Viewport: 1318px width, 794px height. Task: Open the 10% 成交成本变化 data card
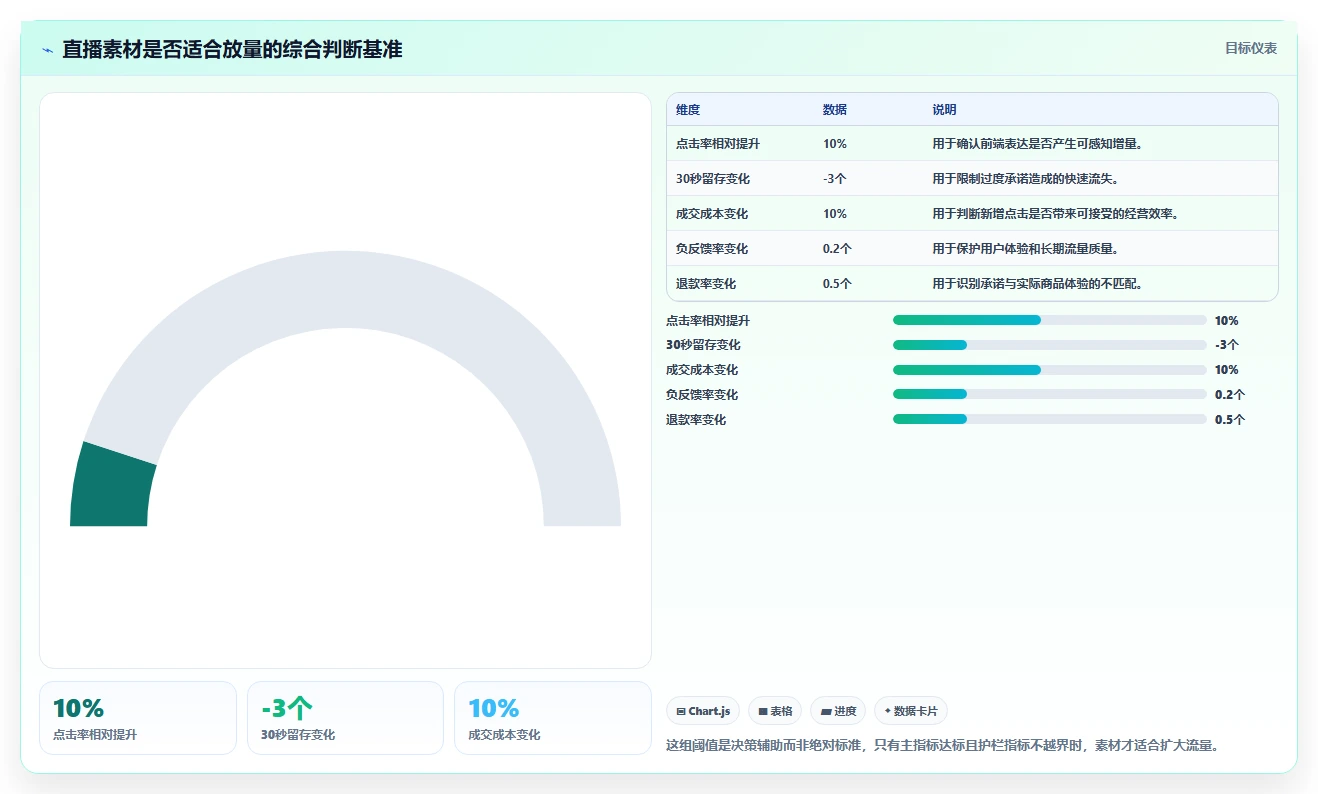553,718
